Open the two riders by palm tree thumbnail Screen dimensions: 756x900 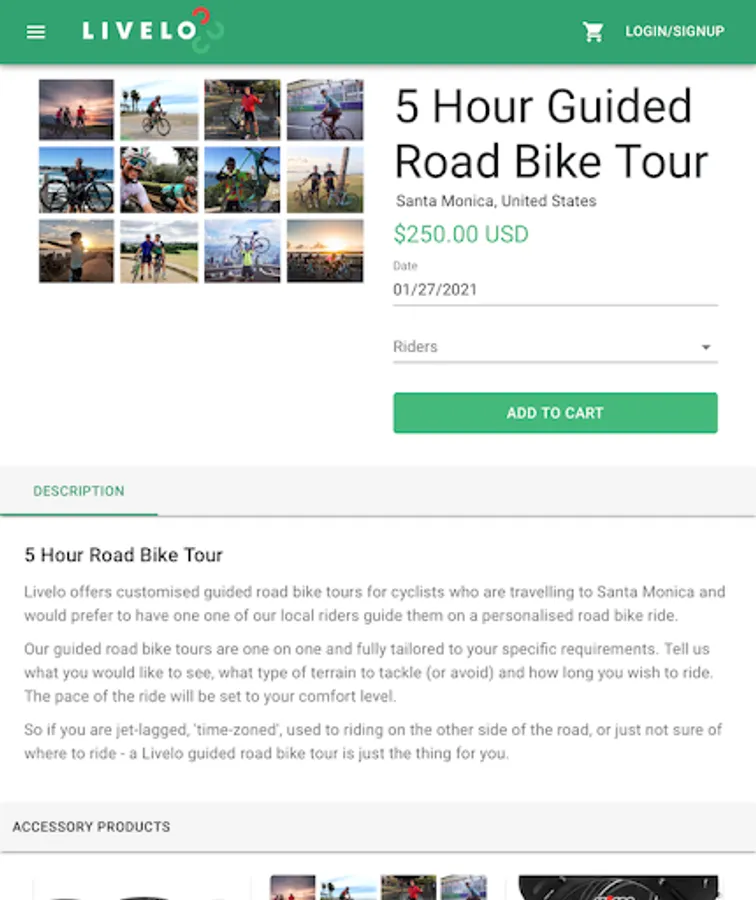pyautogui.click(x=325, y=180)
